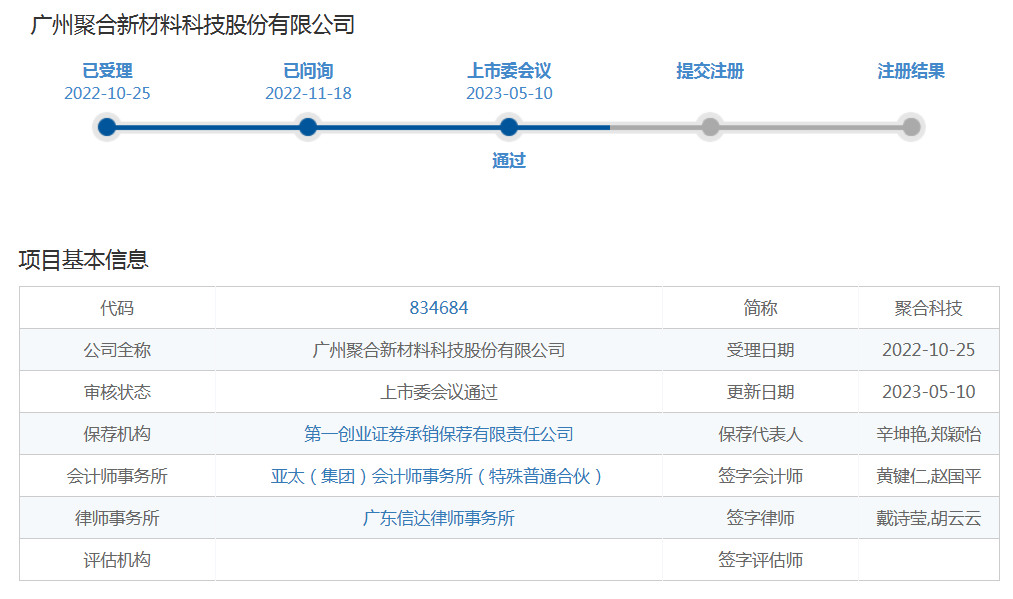Click the 律师事务所 label cell
This screenshot has width=1013, height=599.
click(x=117, y=518)
